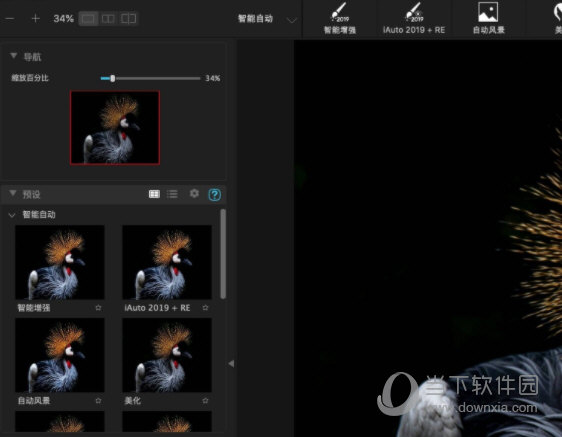The width and height of the screenshot is (562, 437).
Task: Favorite the iAuto 2019 + RE preset star
Action: tap(205, 308)
